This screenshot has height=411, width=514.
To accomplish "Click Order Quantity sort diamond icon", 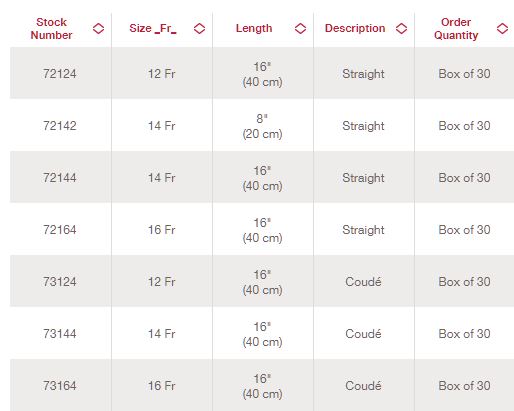I will 502,28.
